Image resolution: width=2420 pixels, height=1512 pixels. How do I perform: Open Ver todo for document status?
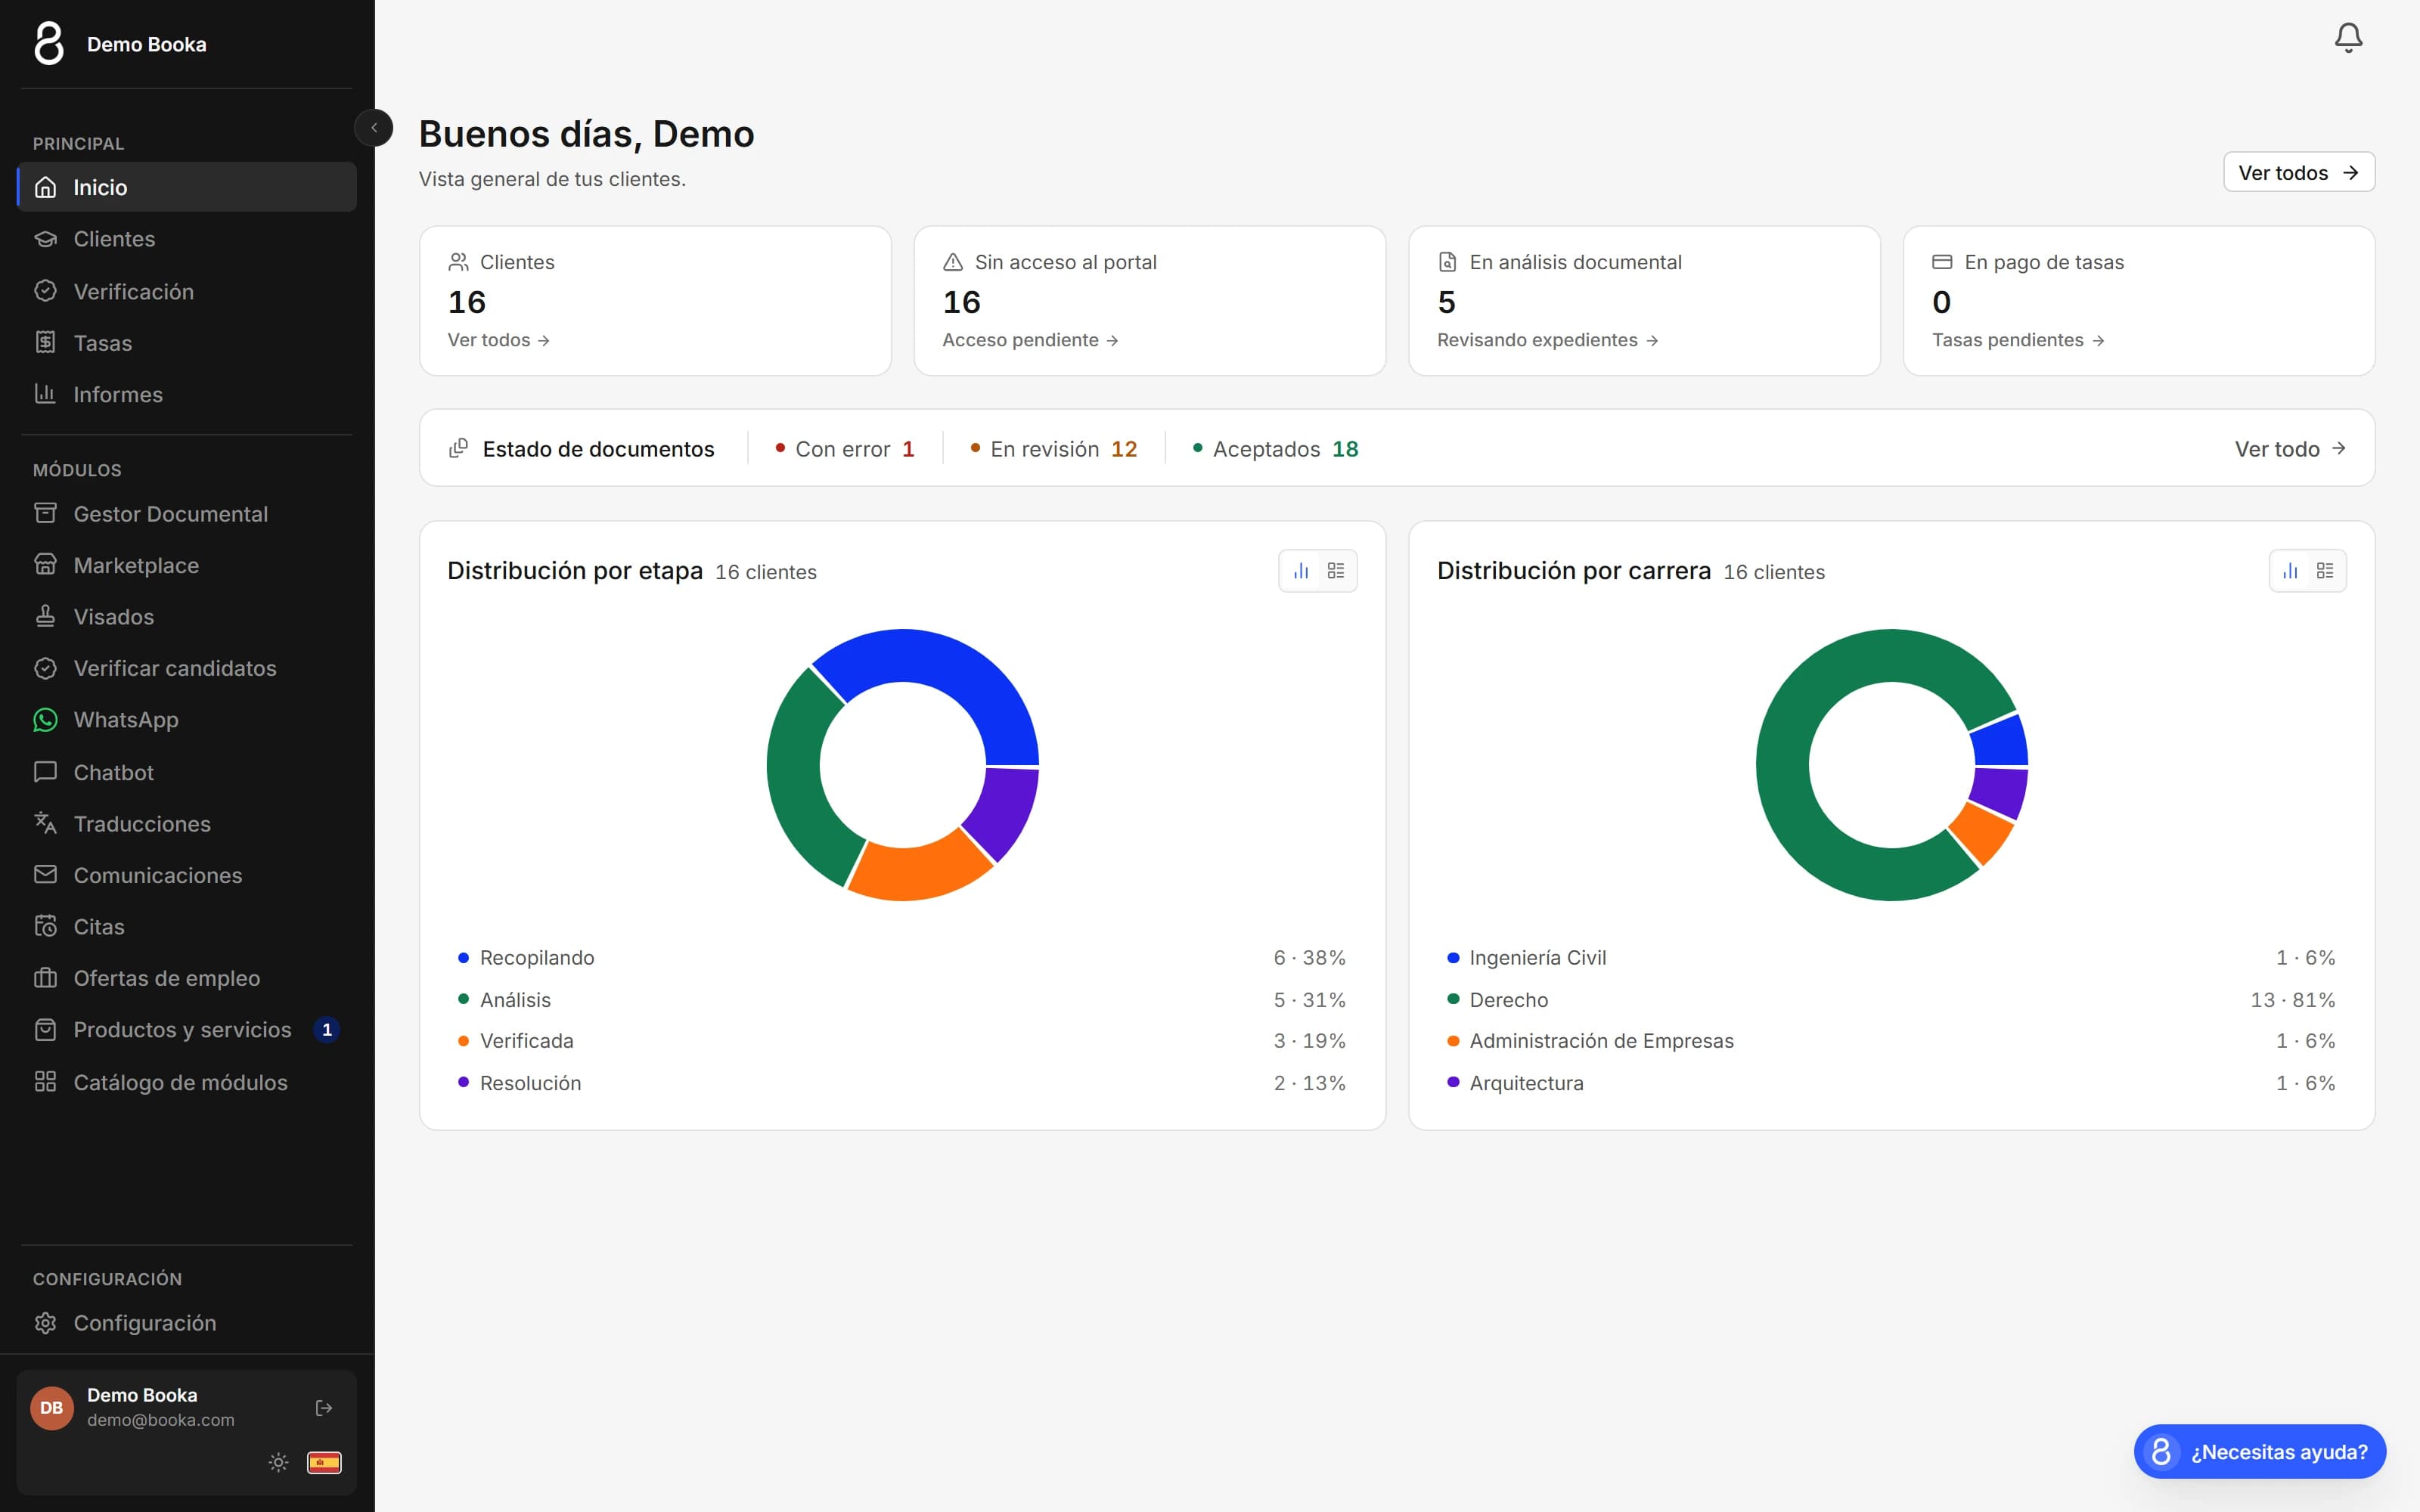2290,449
